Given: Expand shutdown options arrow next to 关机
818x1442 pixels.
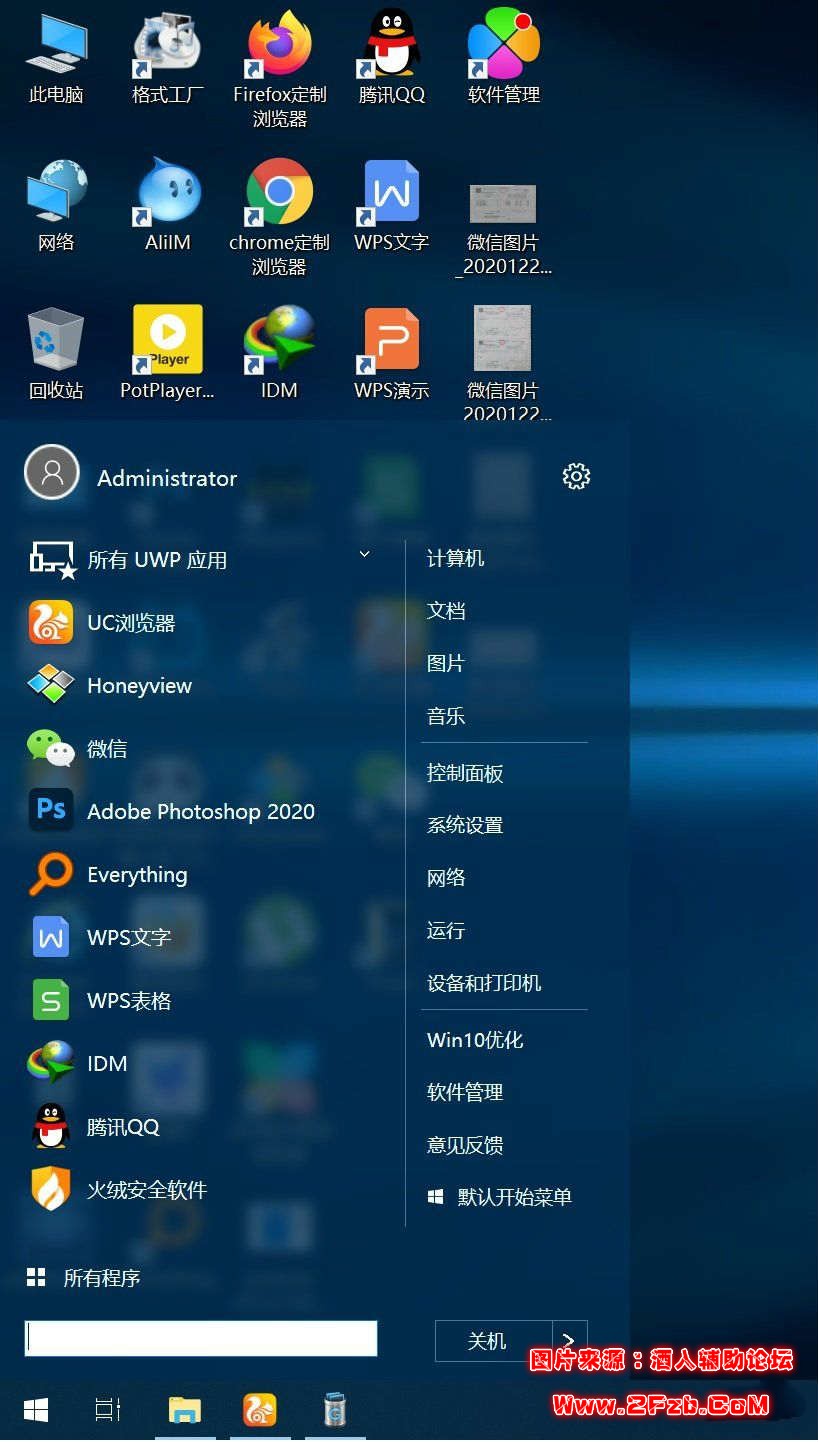Looking at the screenshot, I should [569, 1341].
